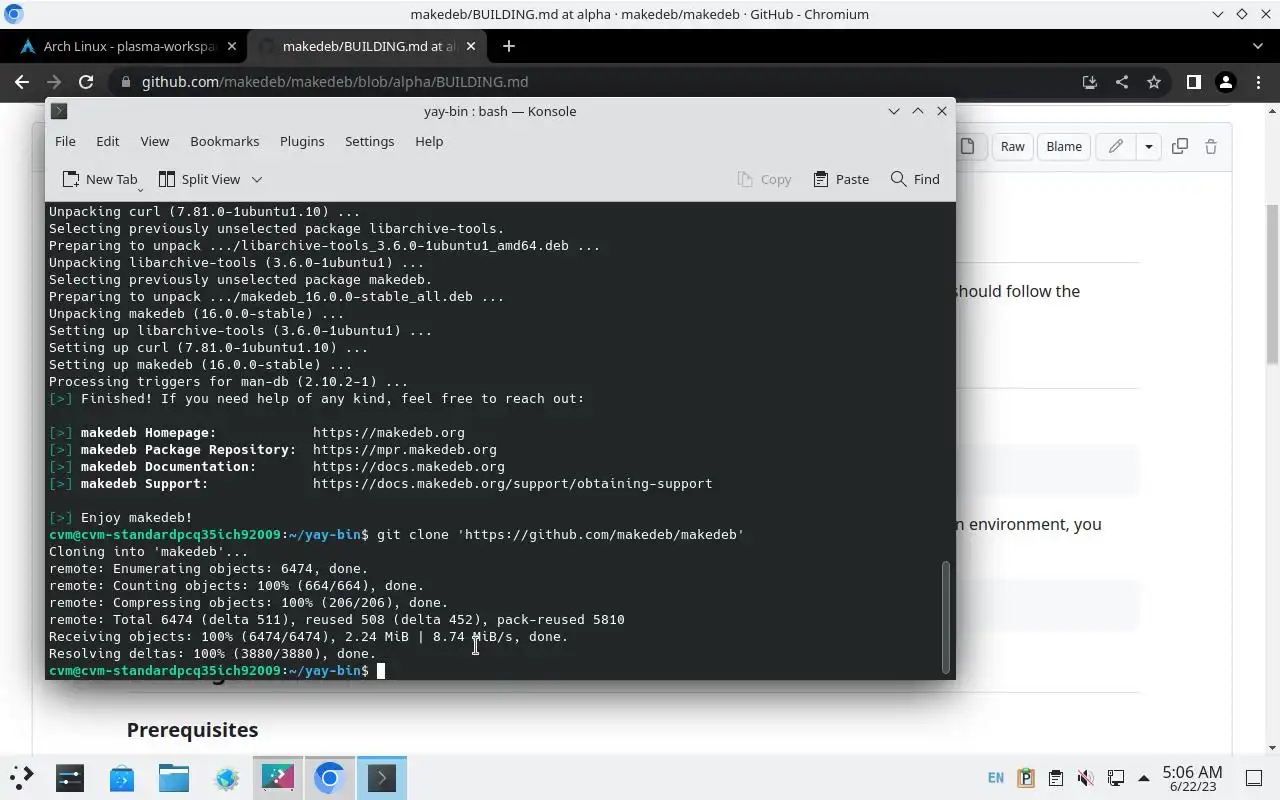
Task: Click the Prerequisites heading on GitHub page
Action: (192, 730)
